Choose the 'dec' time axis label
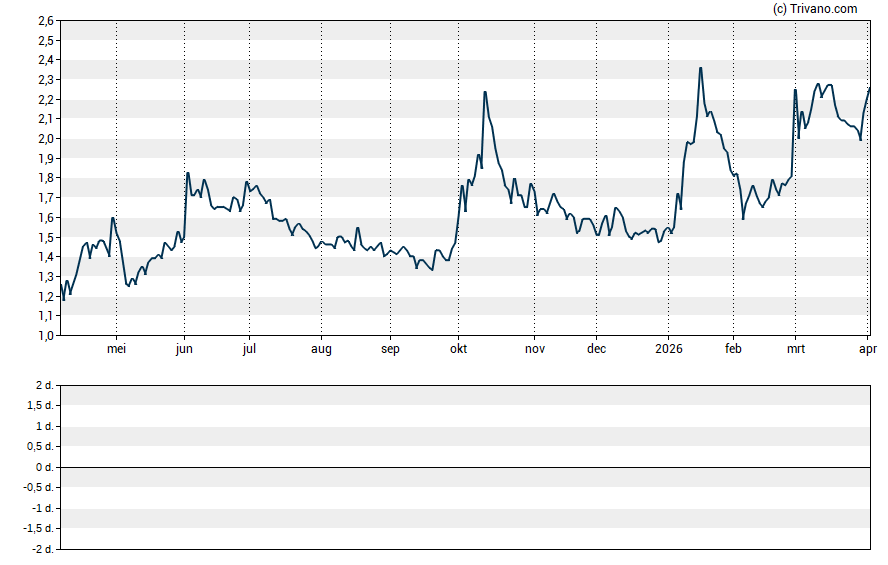 (x=596, y=349)
